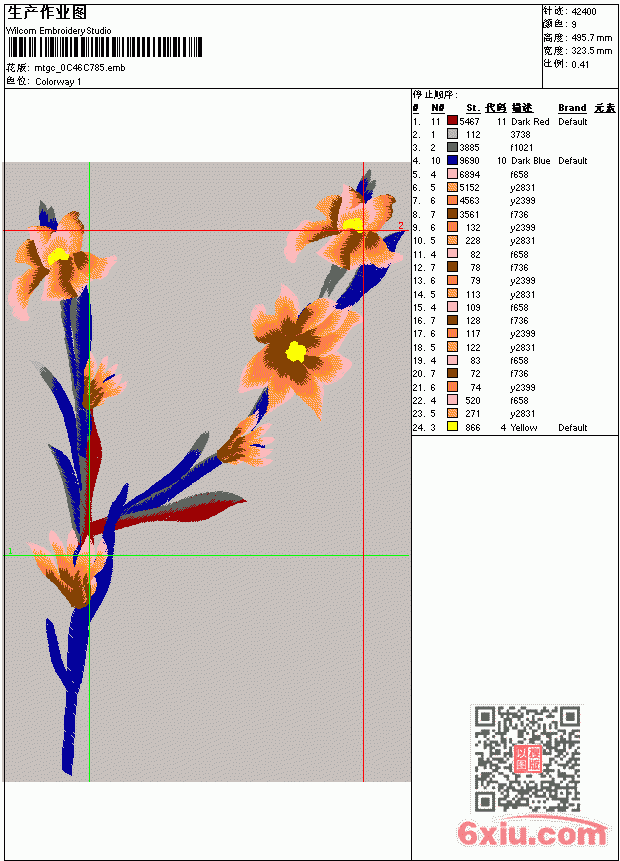Screen dimensions: 620x861
Task: Click the barcode under Wilcom EmbroideryStudio
Action: 105,47
